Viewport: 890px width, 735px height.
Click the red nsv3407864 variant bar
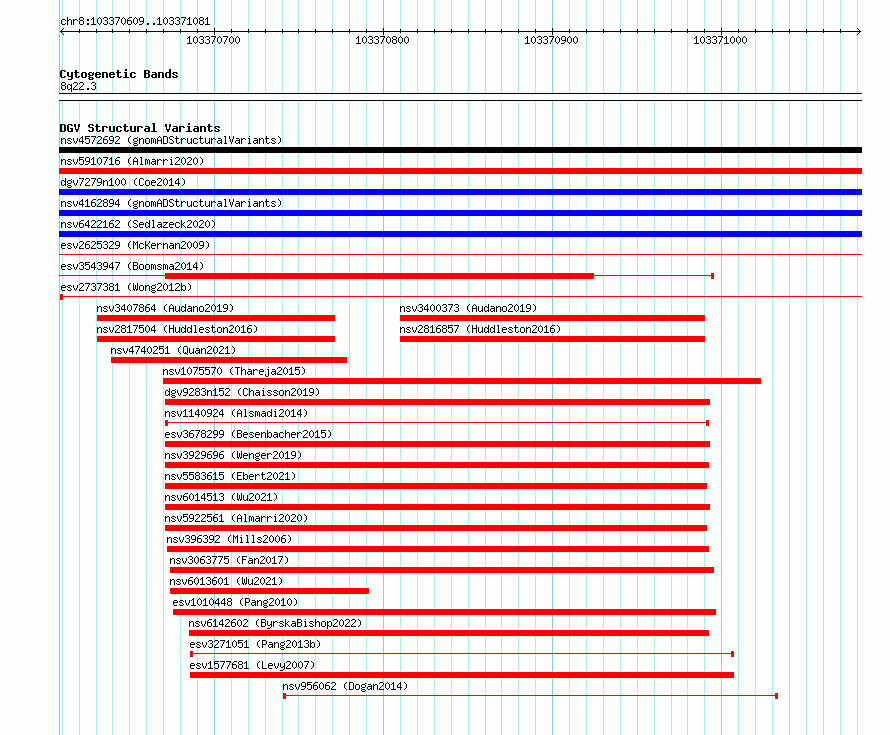[x=216, y=318]
